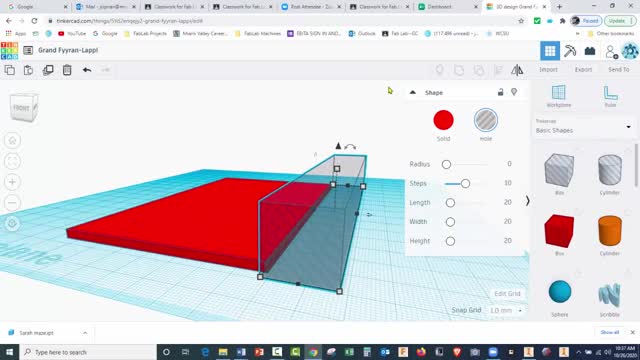Open the Snap Grid size dropdown
Viewport: 640px width, 360px height.
[x=505, y=310]
